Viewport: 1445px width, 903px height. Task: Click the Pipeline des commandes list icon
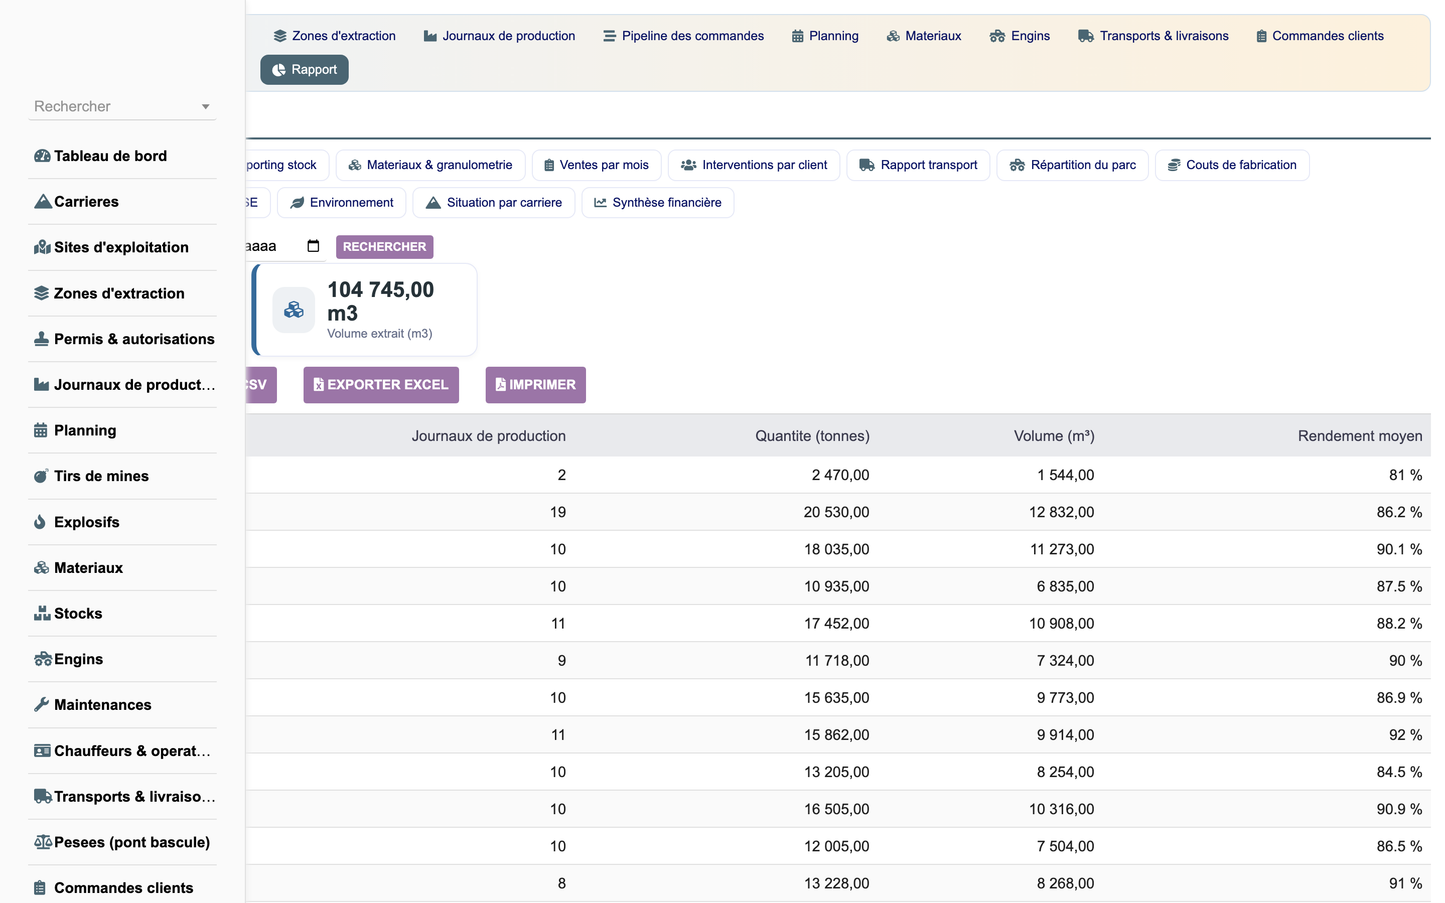point(609,36)
